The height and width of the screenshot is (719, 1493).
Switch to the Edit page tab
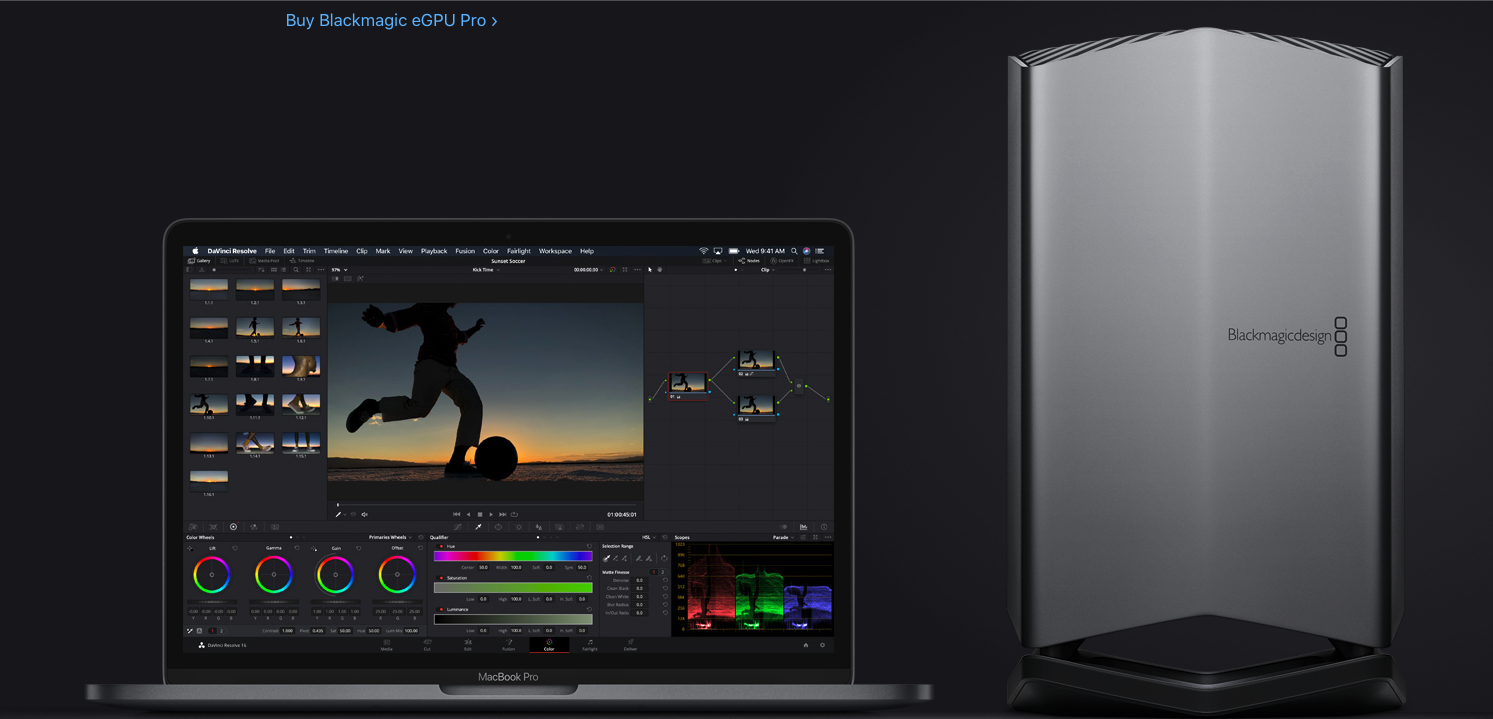pyautogui.click(x=468, y=646)
